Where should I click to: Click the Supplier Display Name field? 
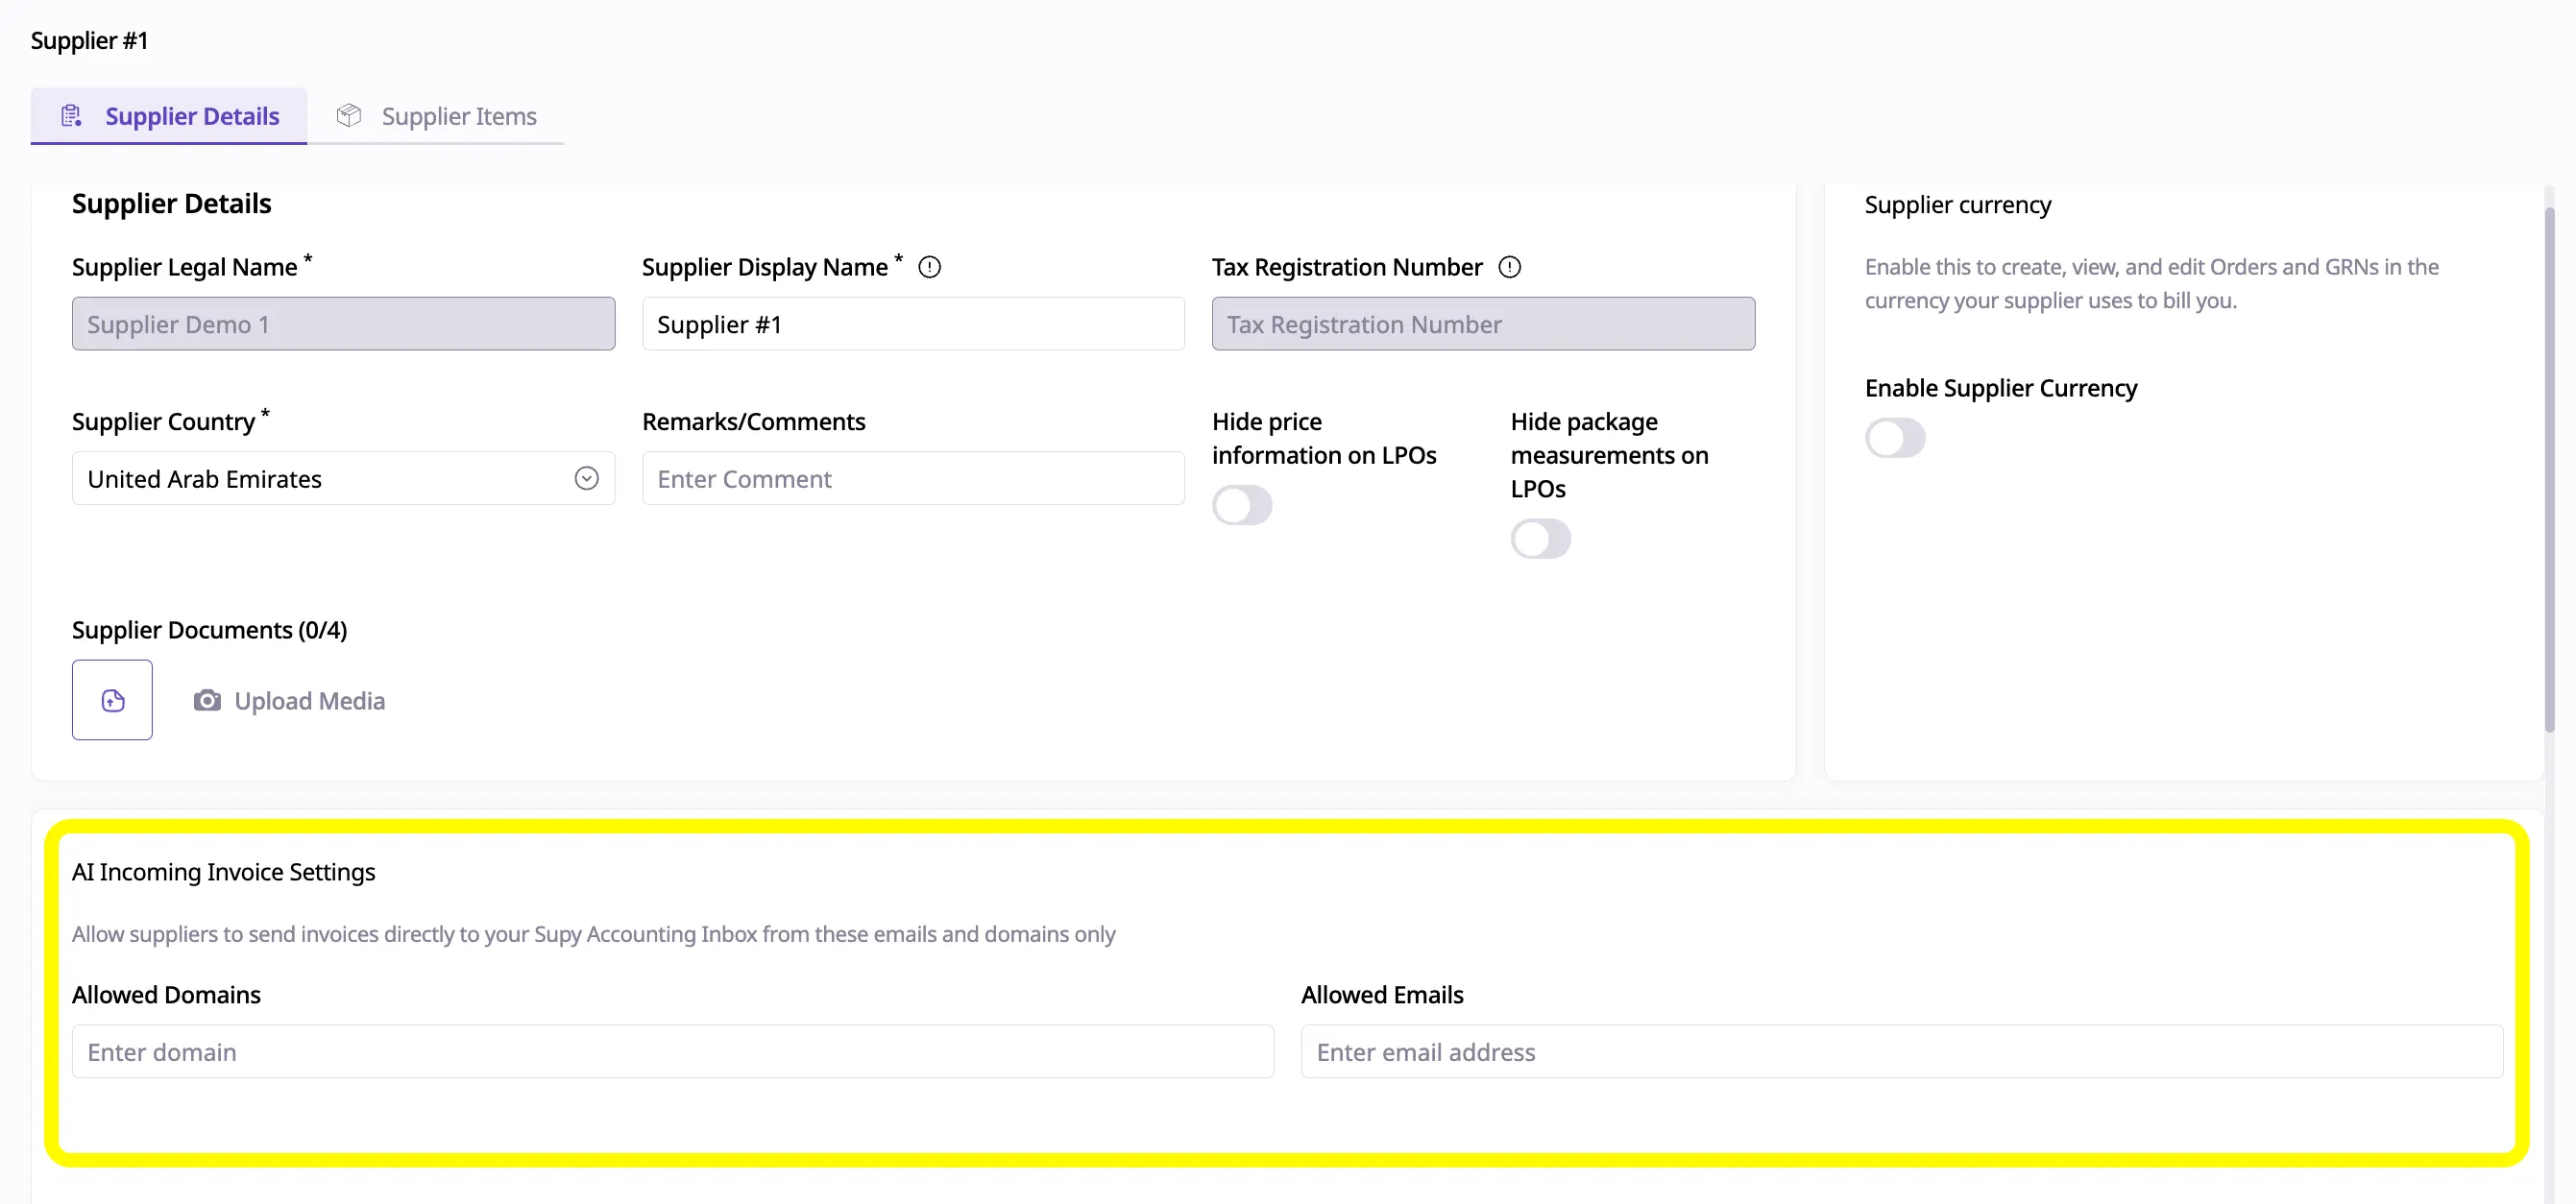point(912,324)
